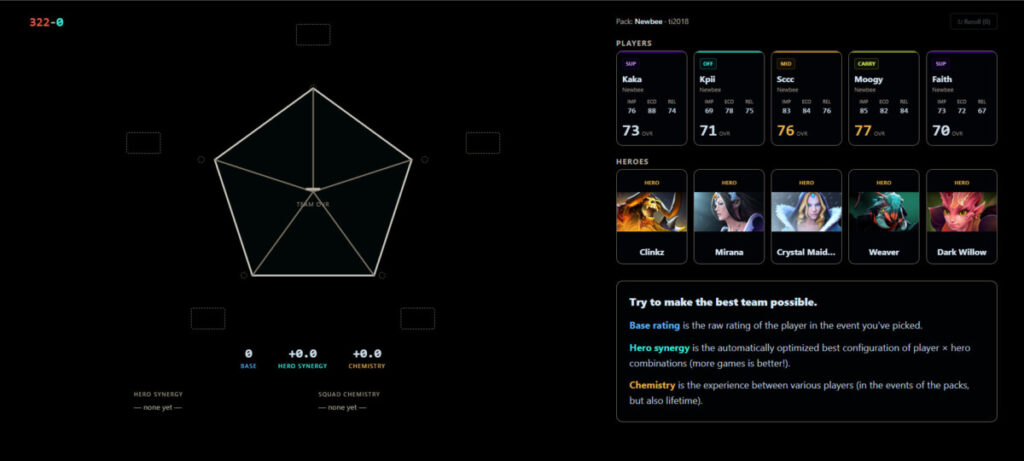Click the OFF role badge on Kpii's card
Image resolution: width=1024 pixels, height=461 pixels.
pos(708,64)
